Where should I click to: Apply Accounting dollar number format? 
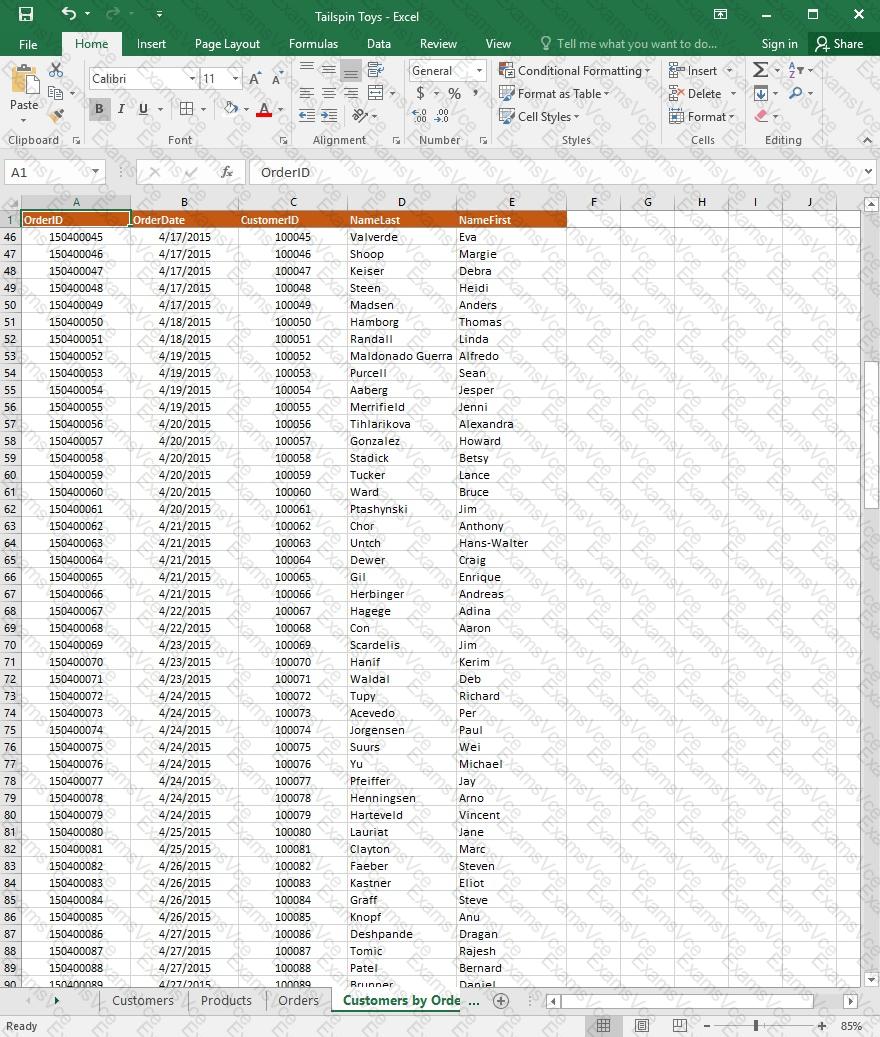420,93
